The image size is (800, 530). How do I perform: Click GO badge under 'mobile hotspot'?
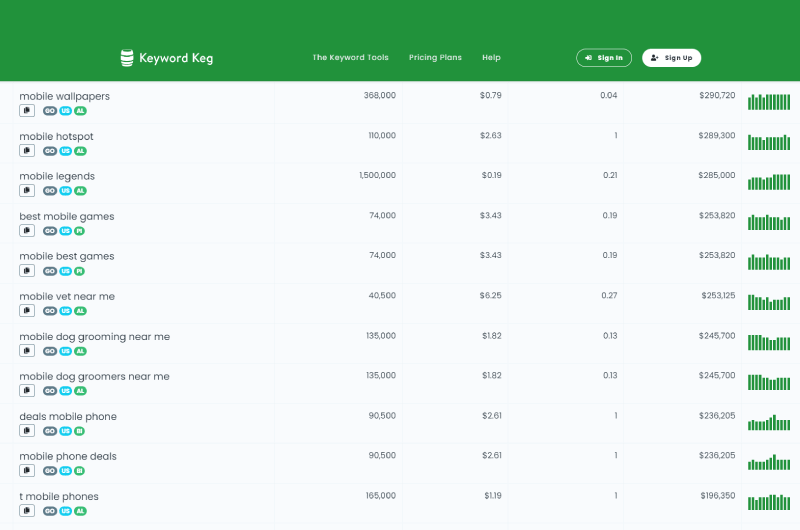[50, 151]
